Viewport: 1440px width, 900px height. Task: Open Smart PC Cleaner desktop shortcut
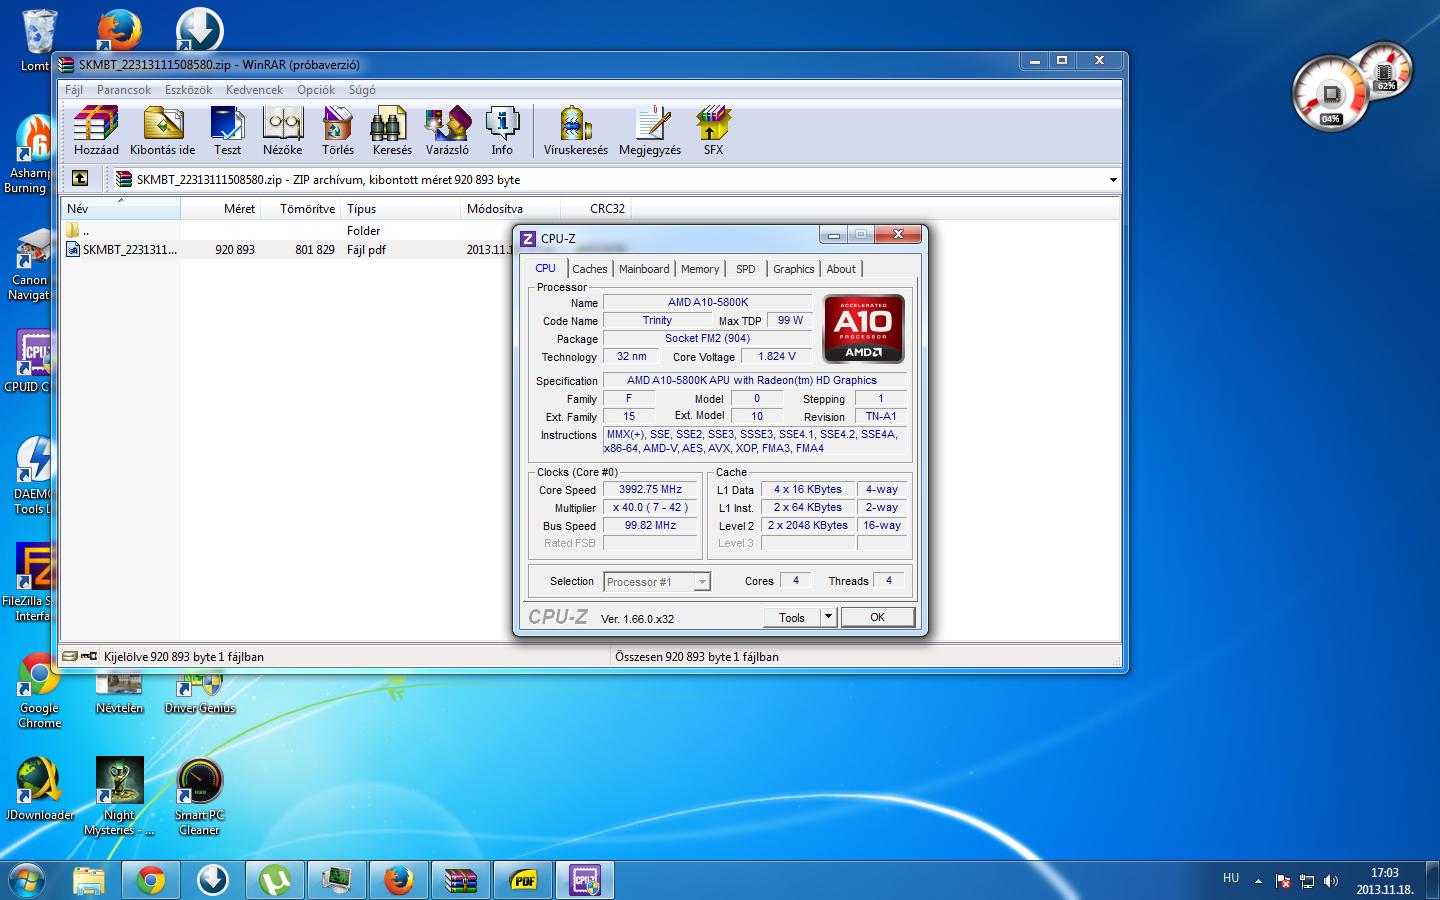[x=199, y=797]
